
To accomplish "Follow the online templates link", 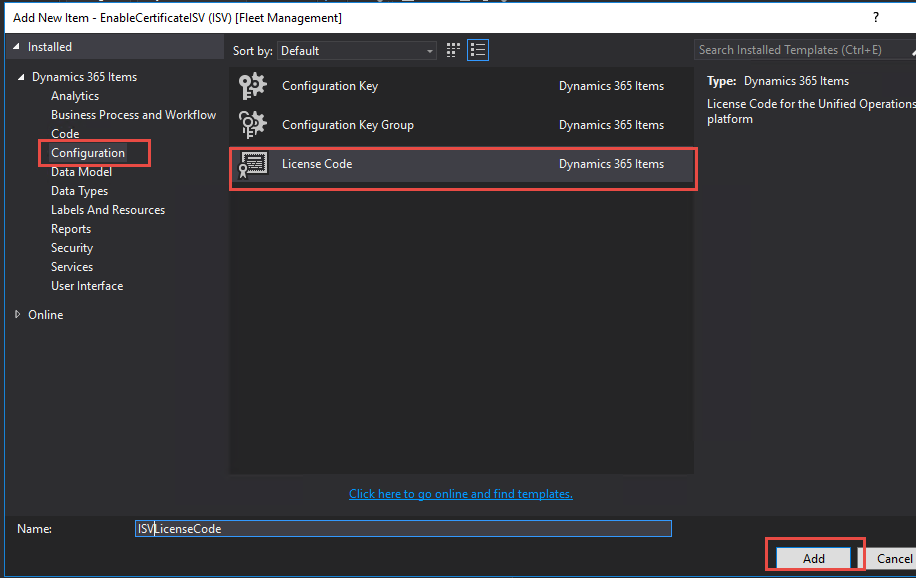I will 460,494.
